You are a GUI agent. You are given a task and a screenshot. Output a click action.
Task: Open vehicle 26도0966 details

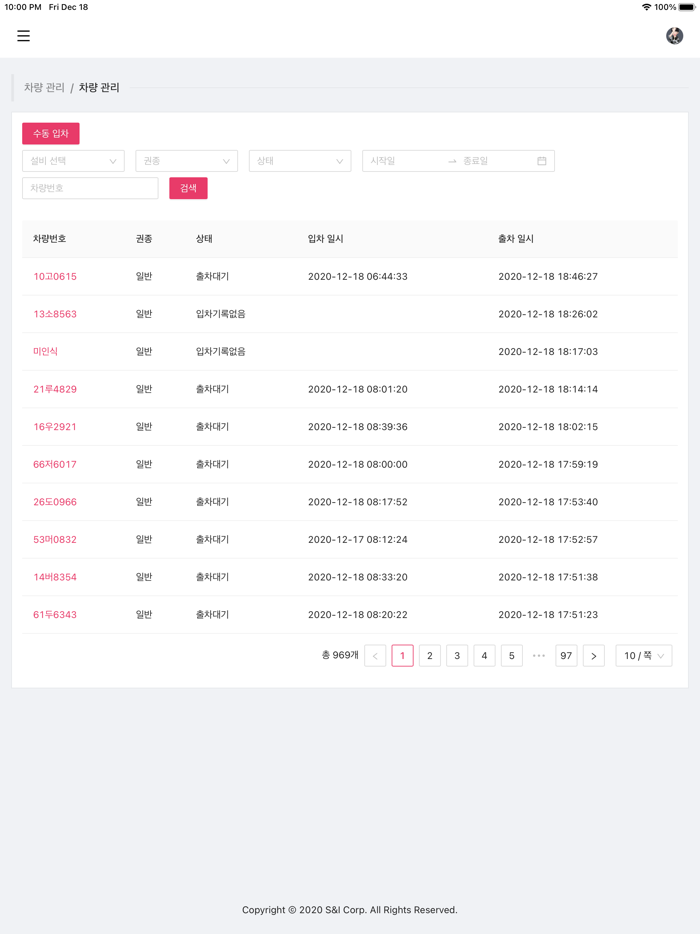coord(55,502)
